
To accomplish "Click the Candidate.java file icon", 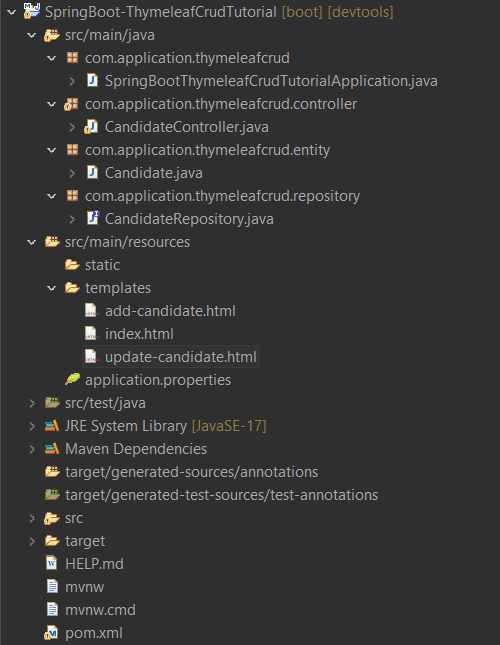I will (x=93, y=172).
